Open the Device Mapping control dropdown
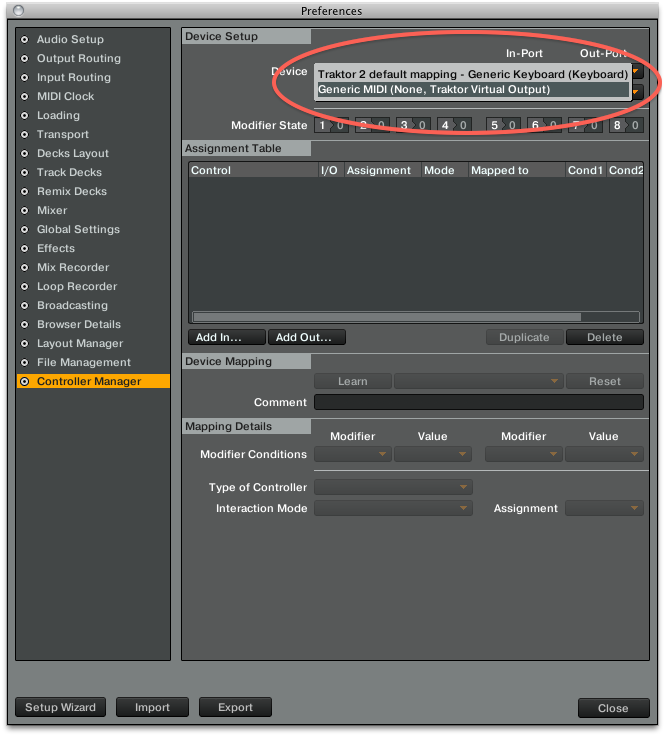Viewport: 665px width, 736px height. click(x=479, y=381)
